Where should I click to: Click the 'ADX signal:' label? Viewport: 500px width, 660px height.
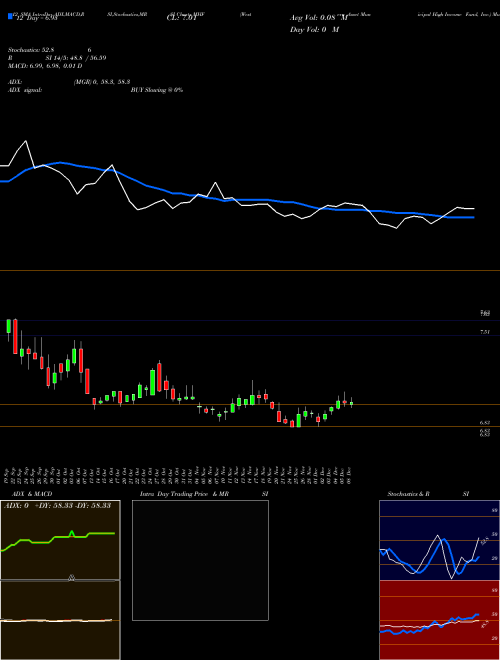click(25, 90)
